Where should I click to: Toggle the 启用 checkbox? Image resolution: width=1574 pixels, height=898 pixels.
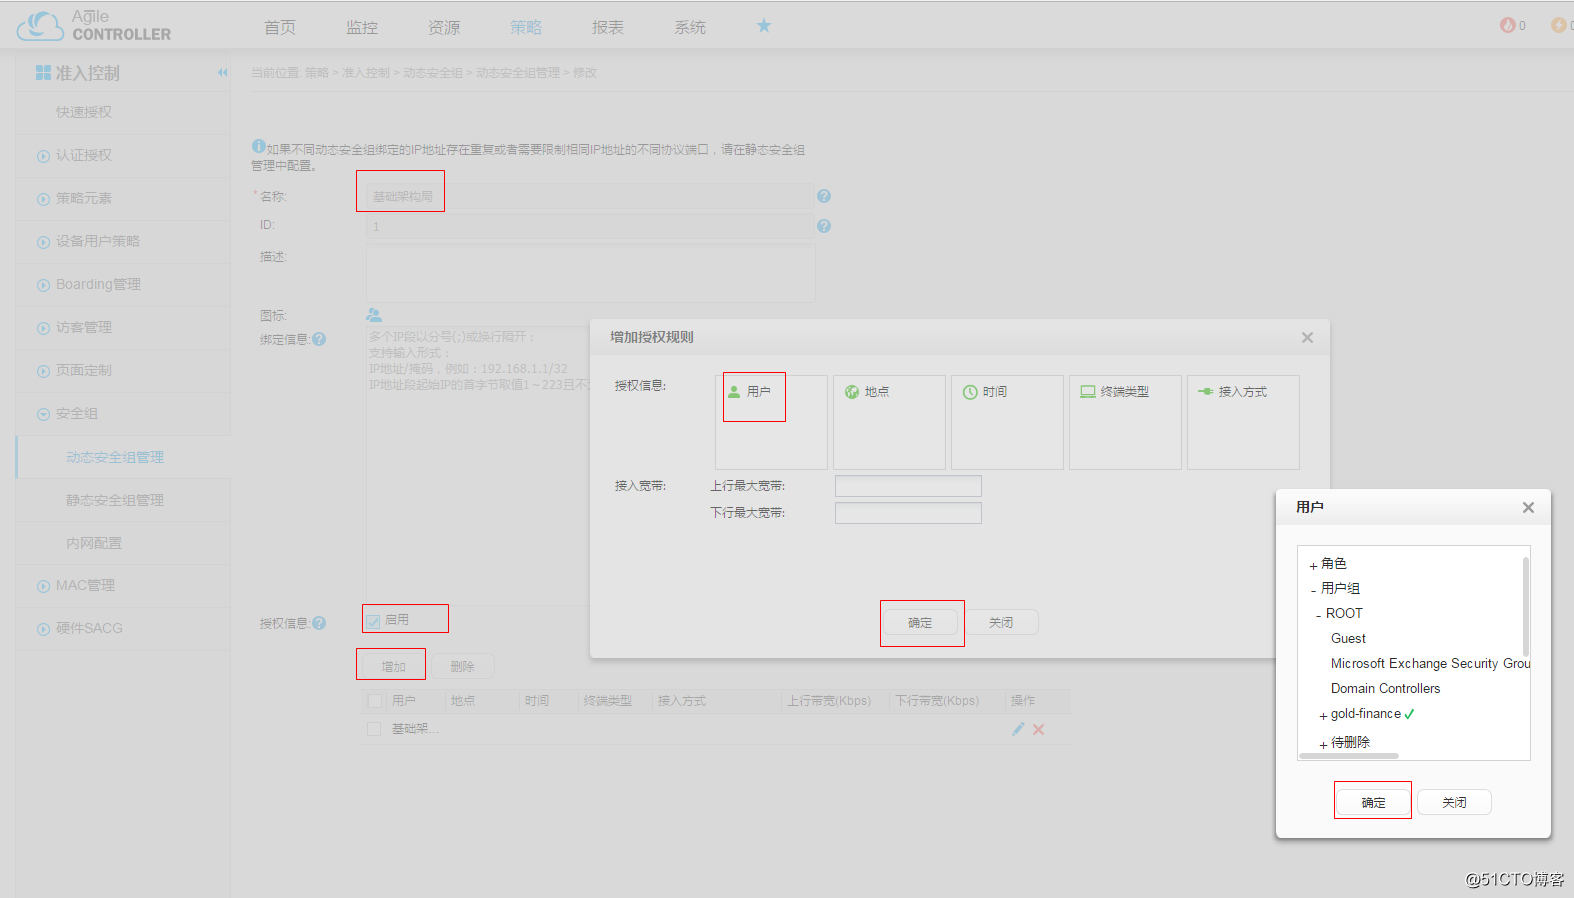coord(373,621)
